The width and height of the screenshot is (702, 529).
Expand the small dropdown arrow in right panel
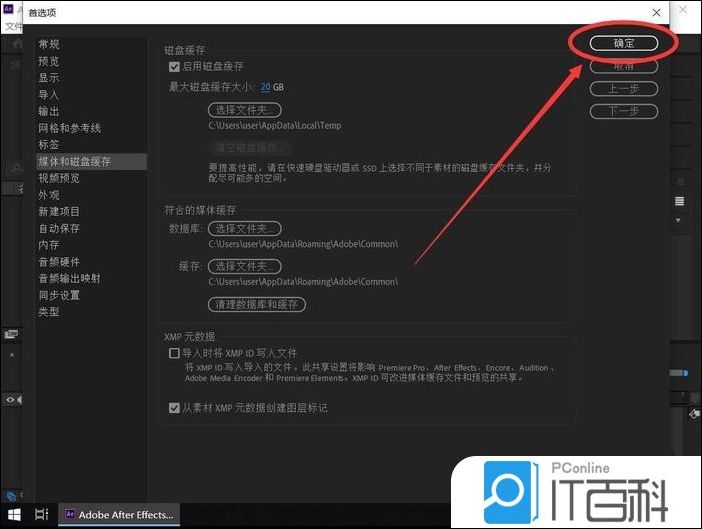coord(678,220)
